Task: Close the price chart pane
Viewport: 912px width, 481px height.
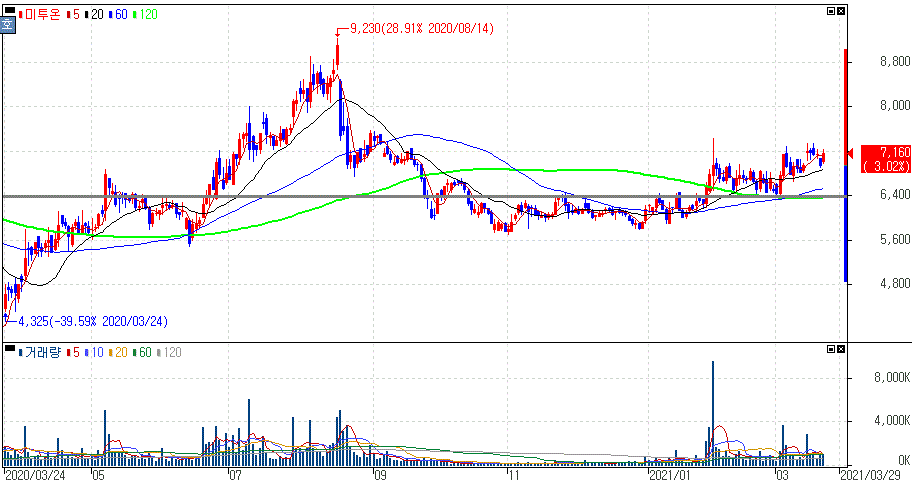Action: click(841, 11)
